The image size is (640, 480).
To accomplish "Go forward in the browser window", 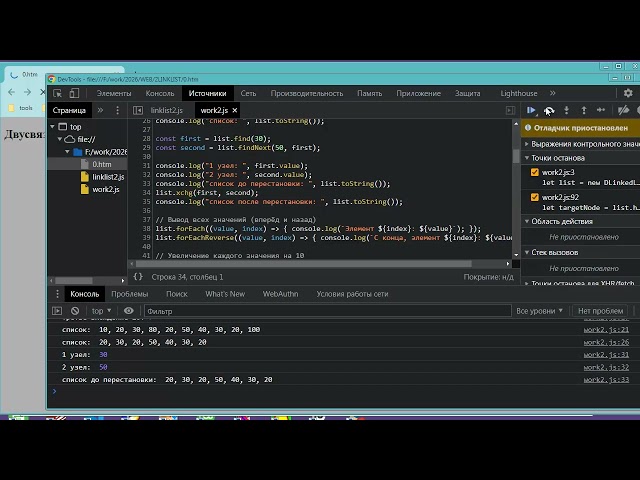I will [27, 92].
